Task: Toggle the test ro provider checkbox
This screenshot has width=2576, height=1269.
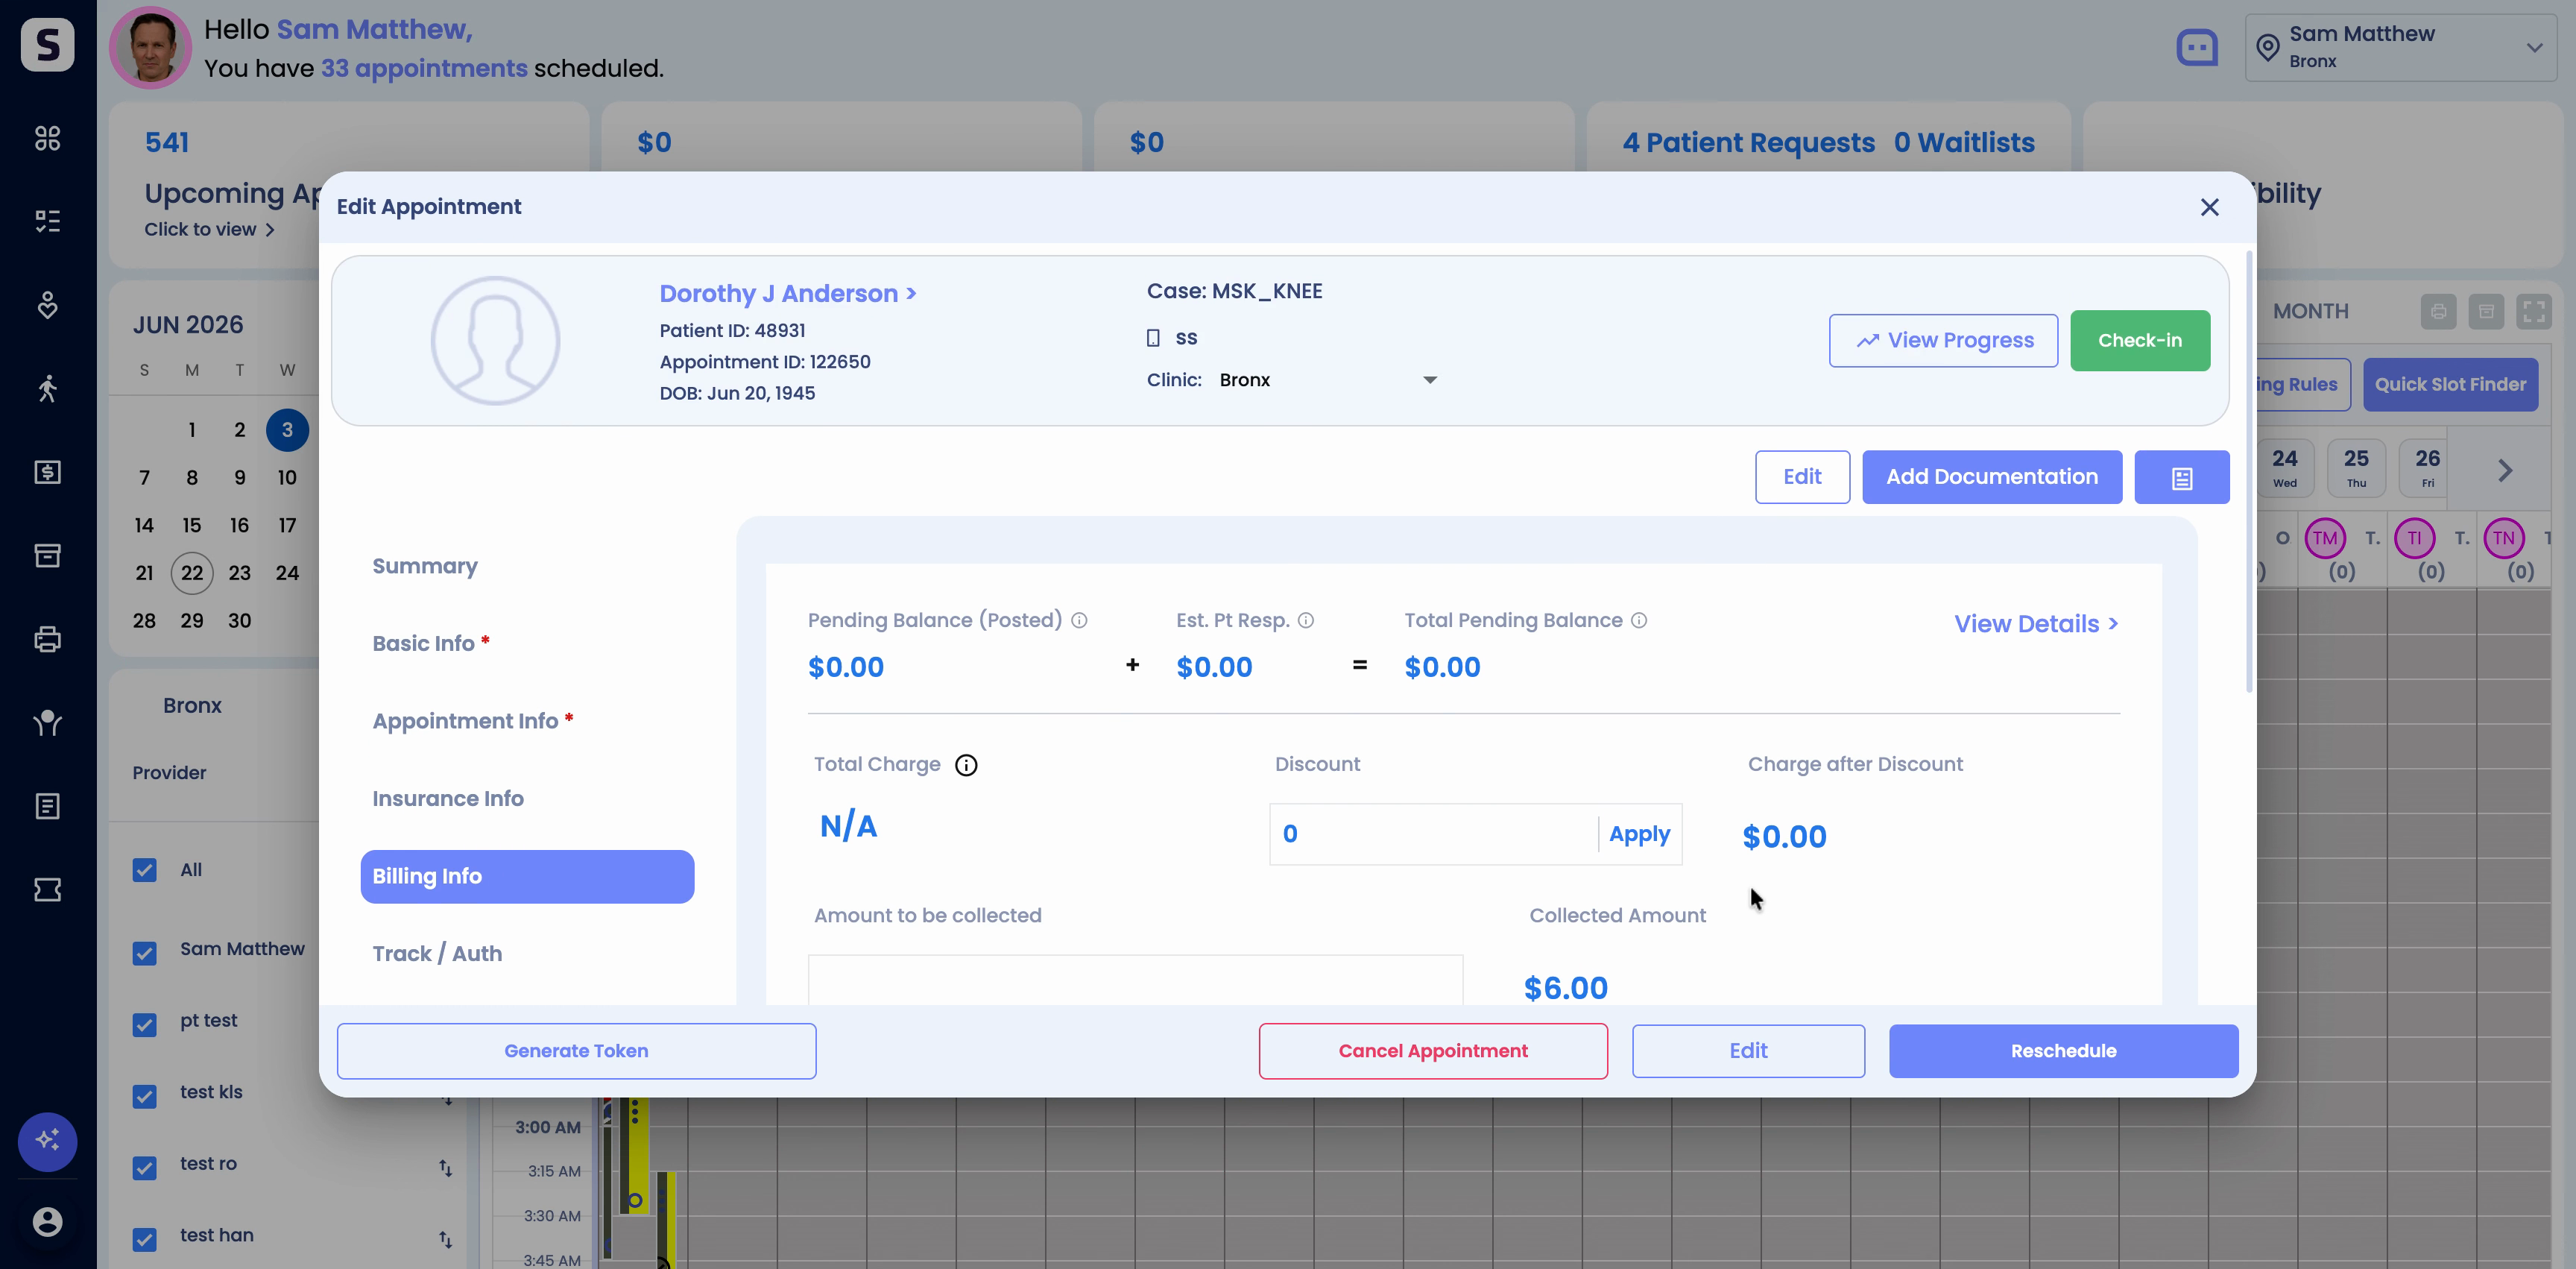Action: click(x=144, y=1168)
